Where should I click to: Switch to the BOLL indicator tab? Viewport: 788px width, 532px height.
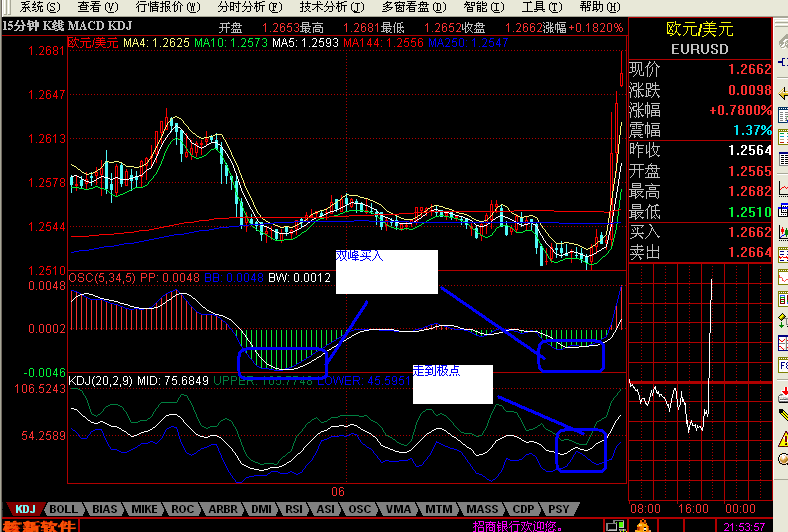click(63, 509)
